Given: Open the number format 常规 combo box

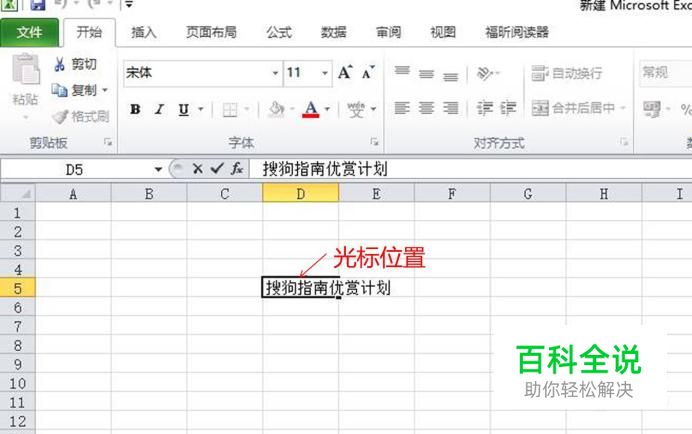Looking at the screenshot, I should click(x=665, y=72).
